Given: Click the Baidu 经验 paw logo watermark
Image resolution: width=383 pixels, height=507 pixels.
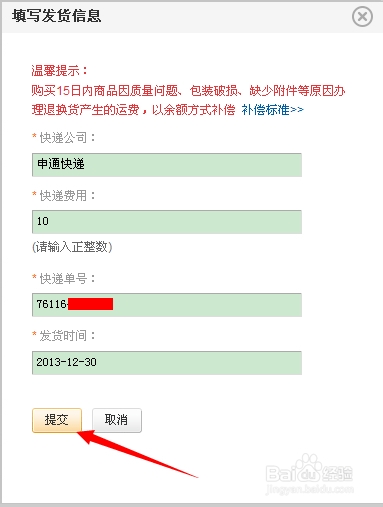Looking at the screenshot, I should tap(309, 468).
